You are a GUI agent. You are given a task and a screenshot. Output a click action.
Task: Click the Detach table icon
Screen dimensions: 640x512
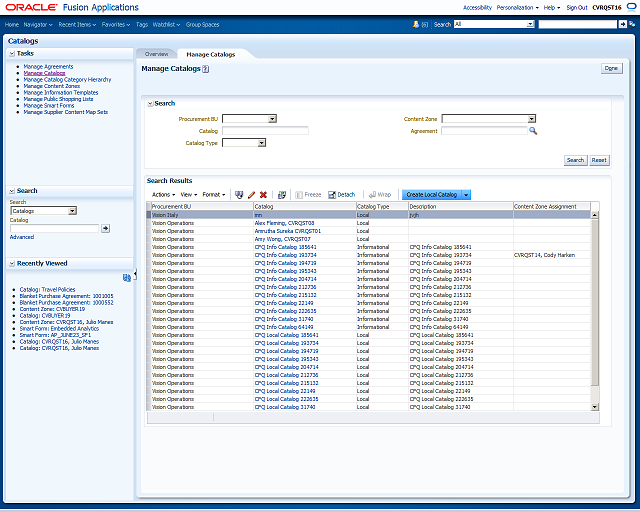(342, 195)
